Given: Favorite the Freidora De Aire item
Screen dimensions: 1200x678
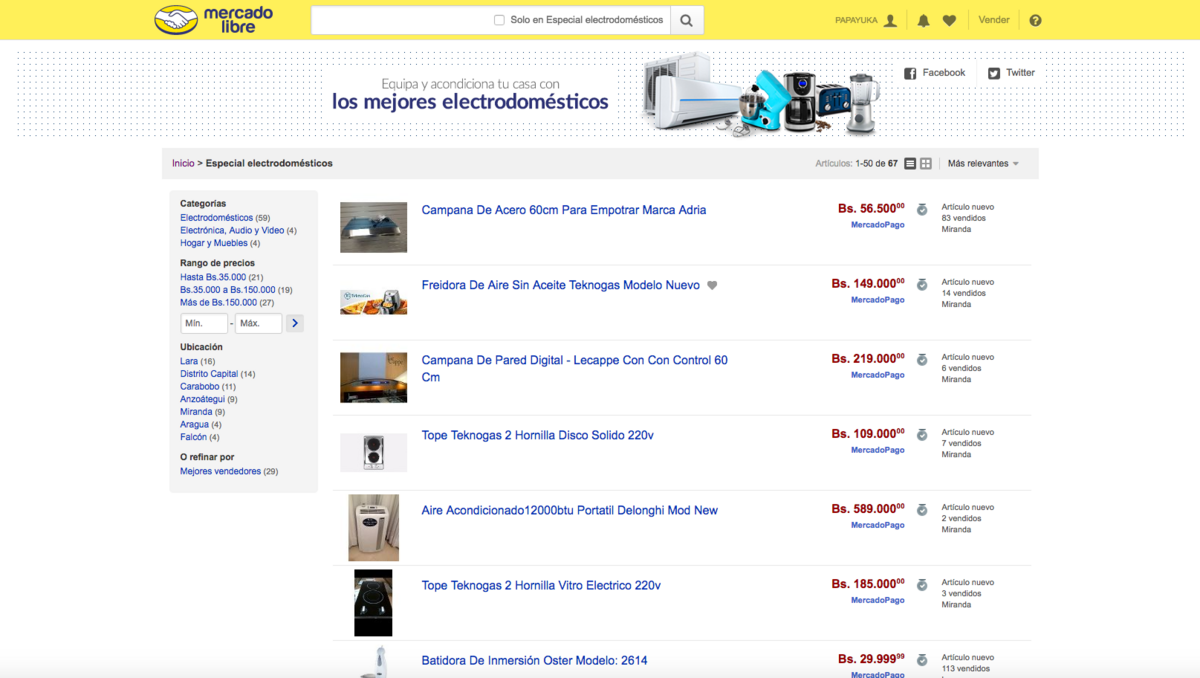Looking at the screenshot, I should (712, 286).
